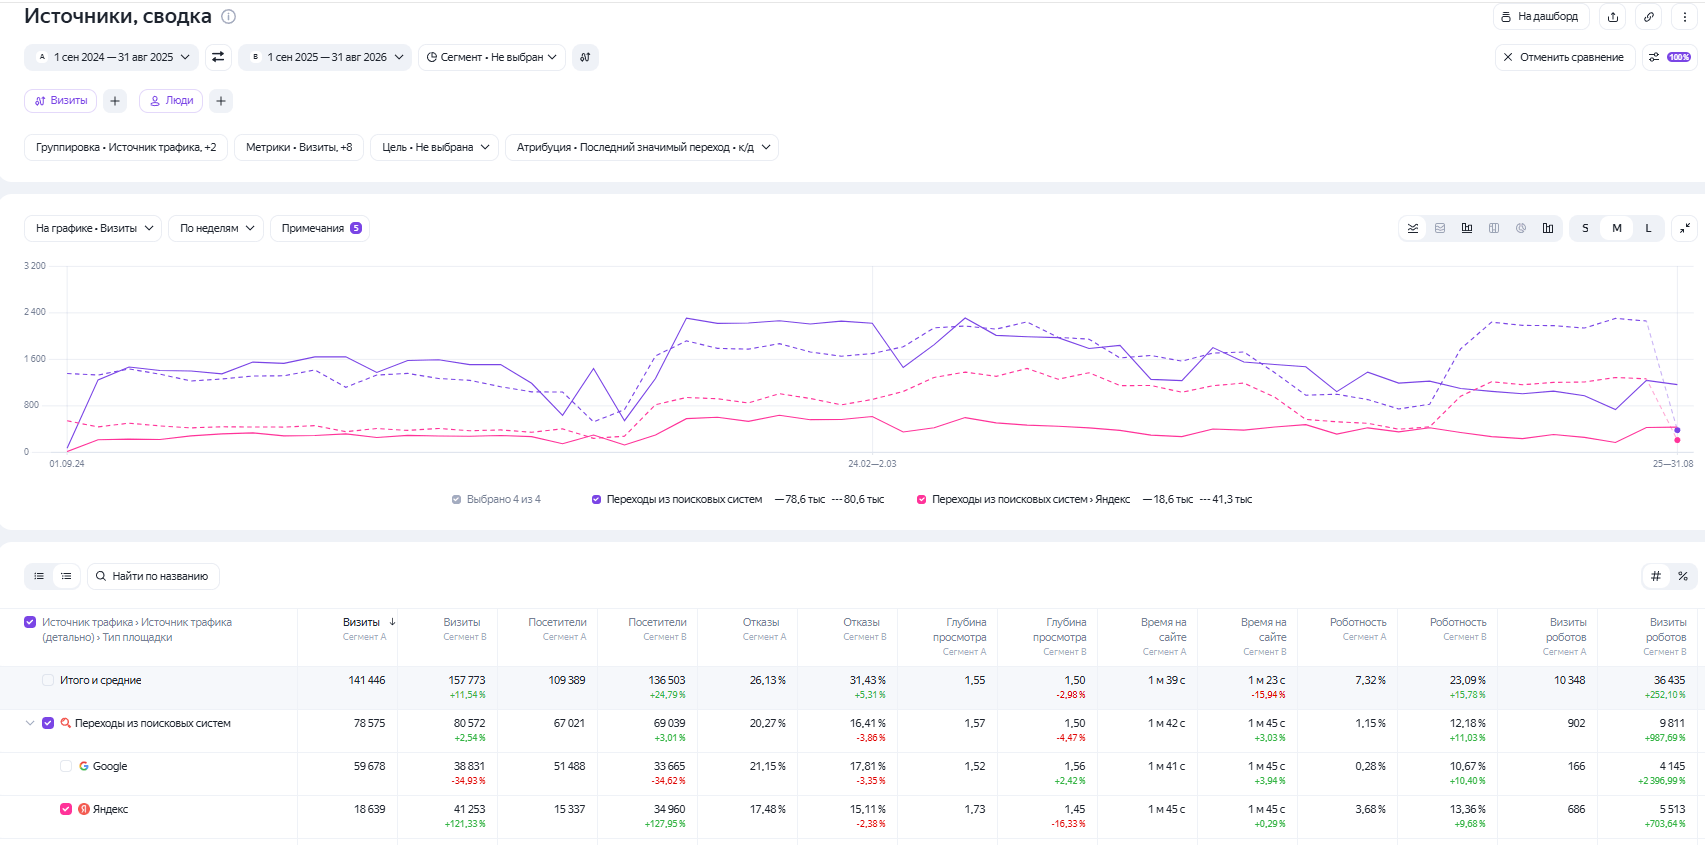This screenshot has height=845, width=1705.
Task: Toggle the header select-all checkbox
Action: click(30, 622)
